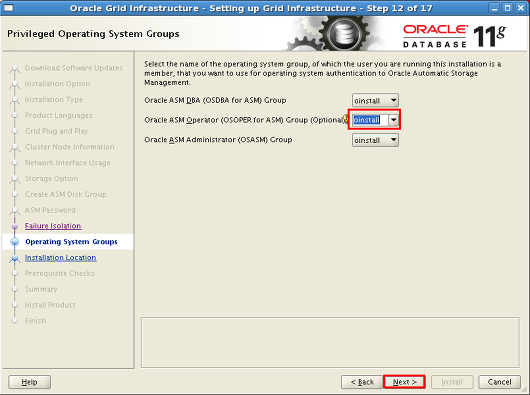Image resolution: width=530 pixels, height=395 pixels.
Task: Click the Next button
Action: [404, 382]
